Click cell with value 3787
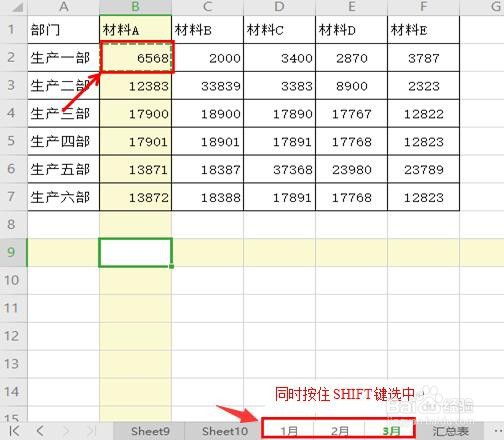This screenshot has width=504, height=440. (423, 58)
